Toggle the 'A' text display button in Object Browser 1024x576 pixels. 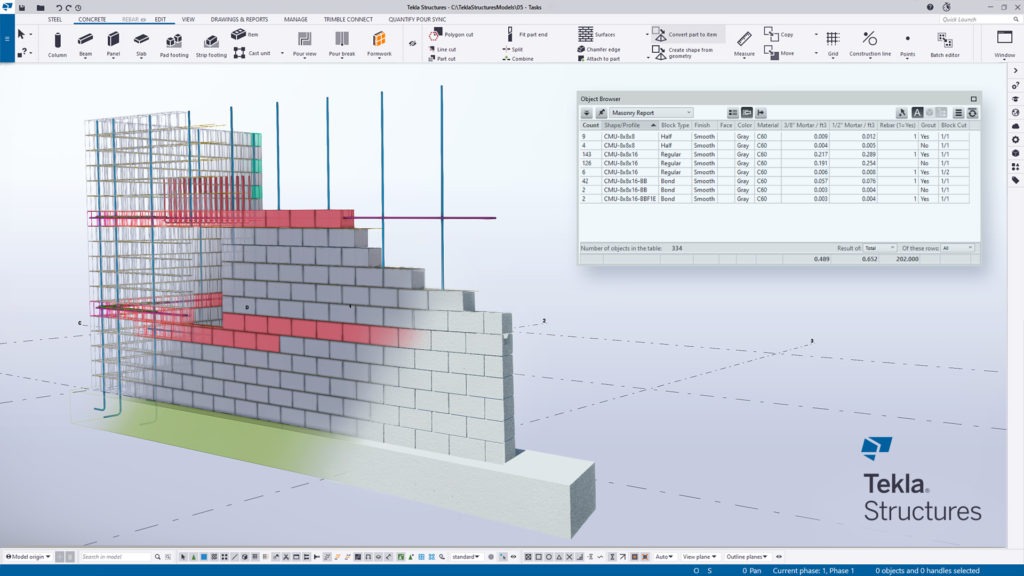(916, 113)
